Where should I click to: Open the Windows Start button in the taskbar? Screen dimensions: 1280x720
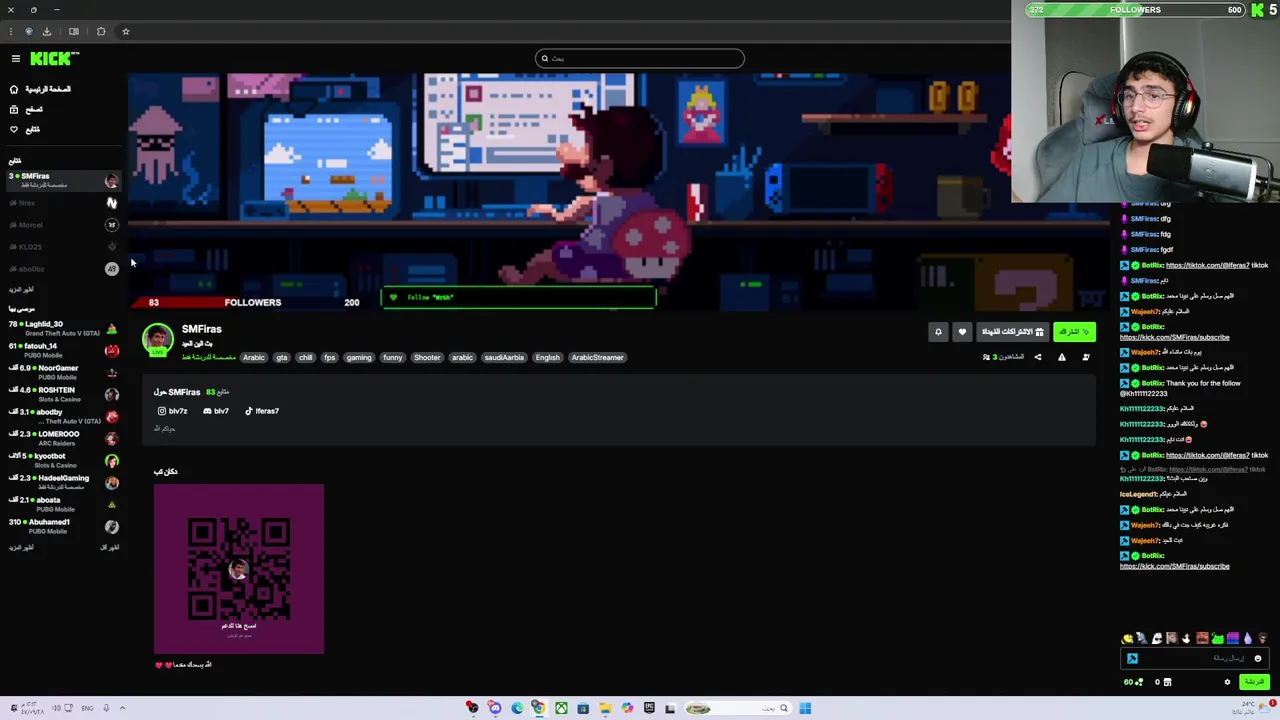click(x=805, y=708)
